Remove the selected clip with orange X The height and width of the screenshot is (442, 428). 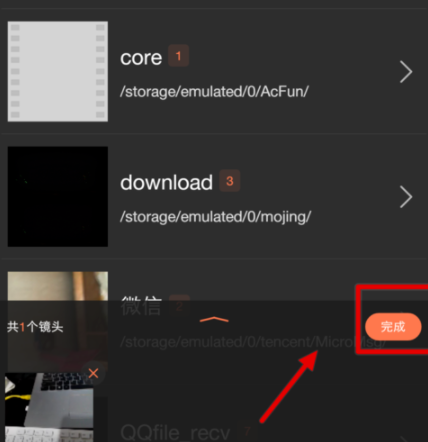pos(93,373)
